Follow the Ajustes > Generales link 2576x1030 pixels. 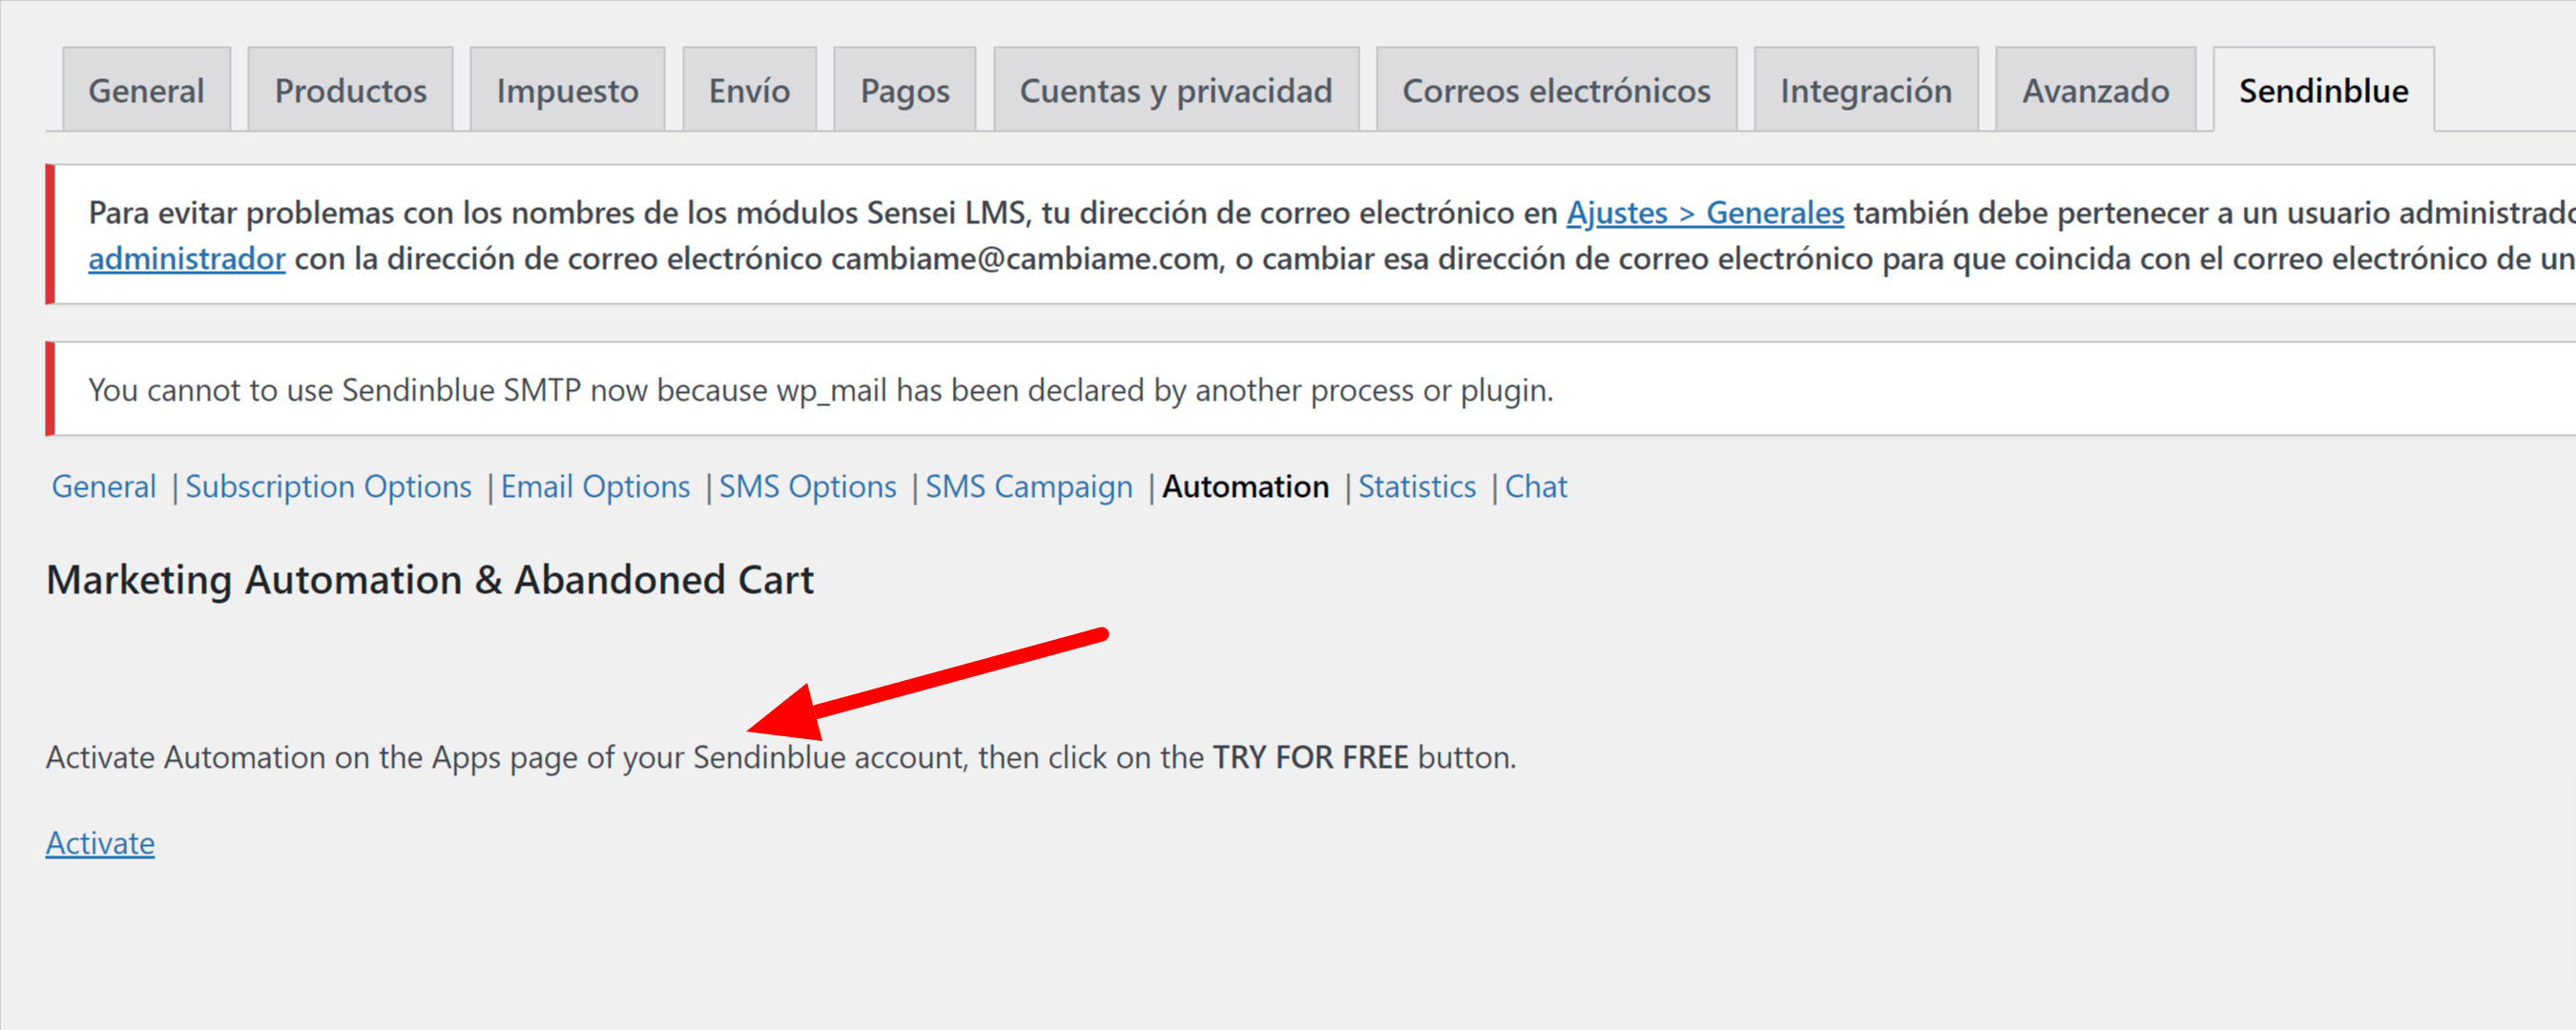click(x=1704, y=213)
